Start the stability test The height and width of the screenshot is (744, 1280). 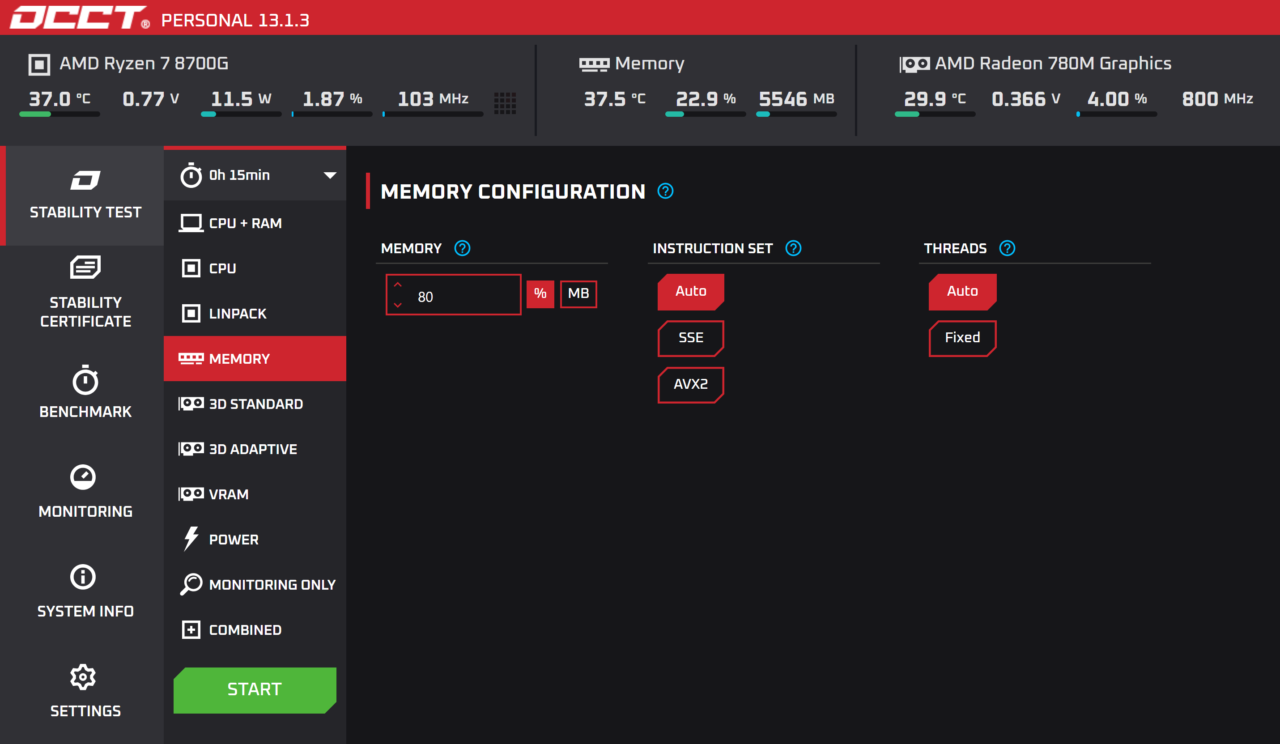[x=255, y=690]
